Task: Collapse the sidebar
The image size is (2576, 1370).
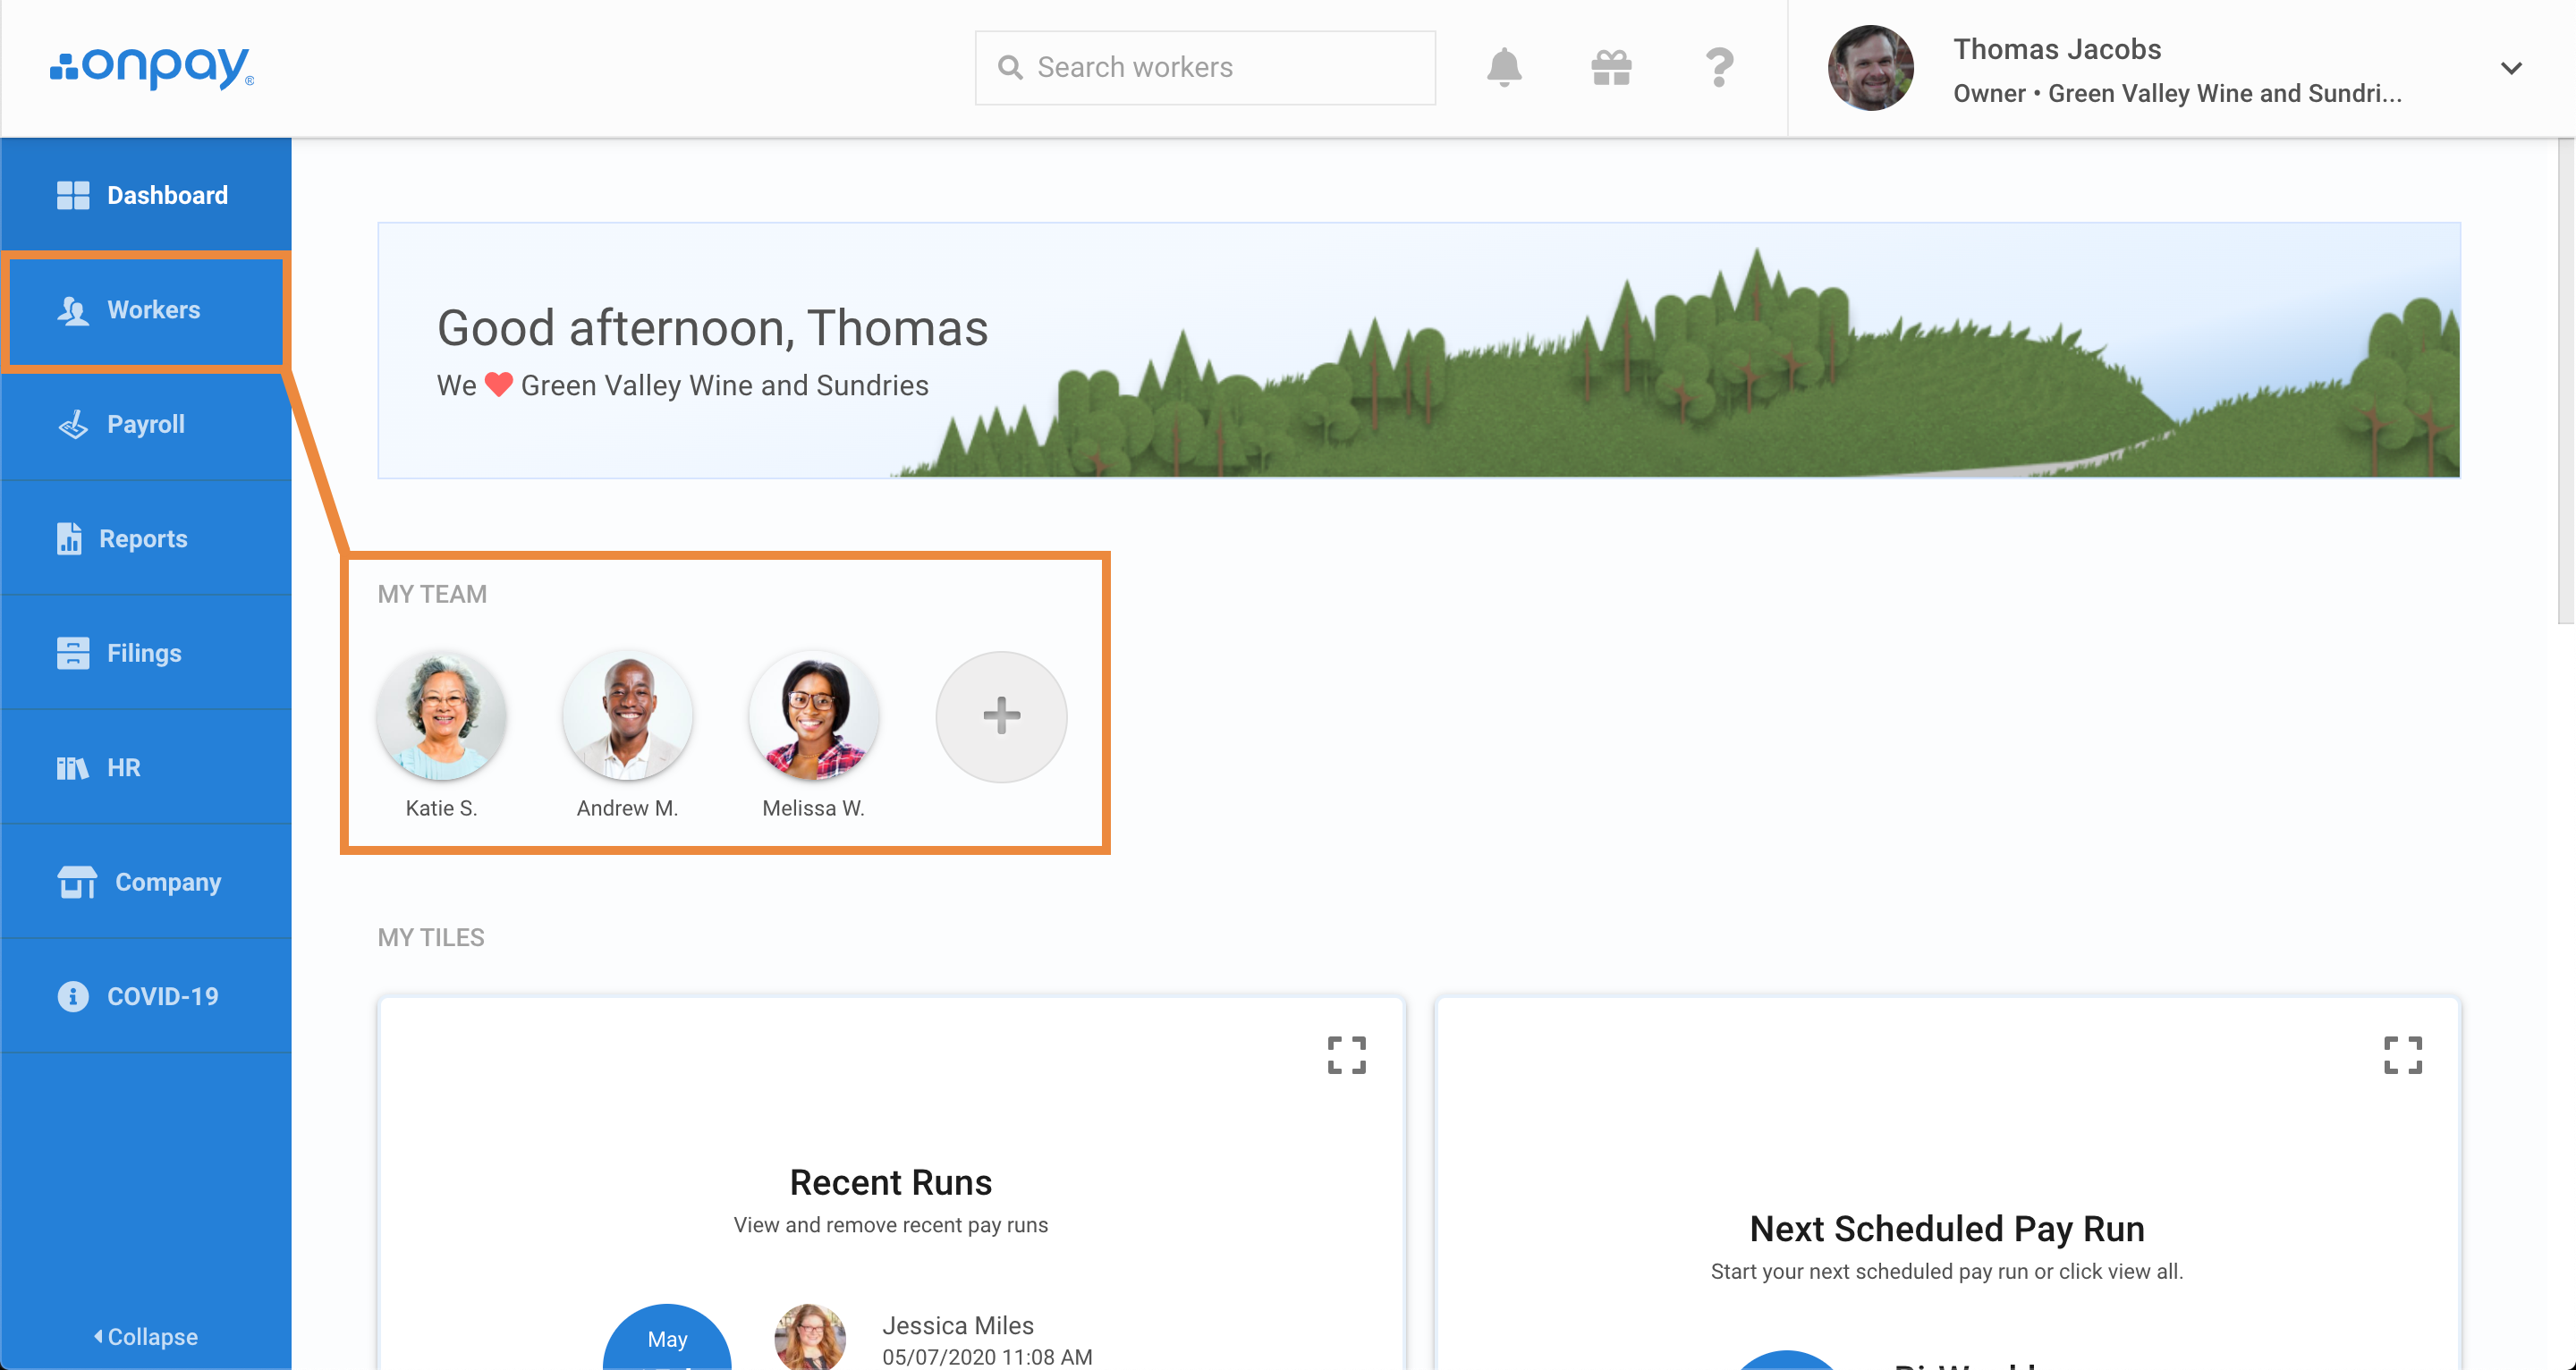Action: click(x=146, y=1337)
